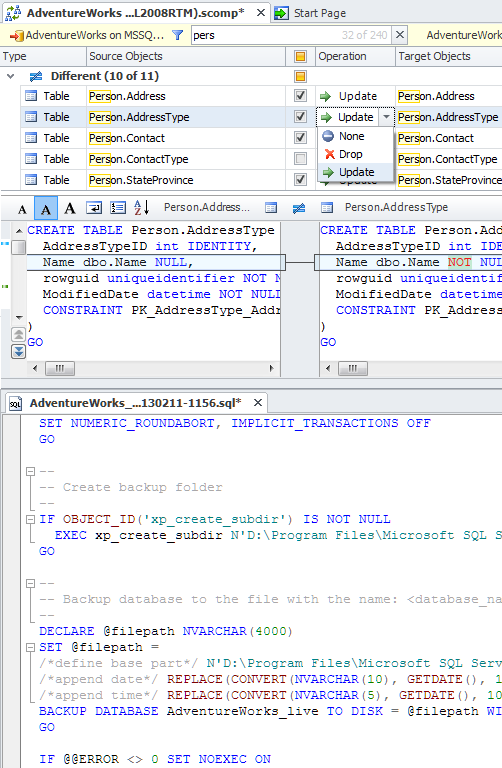This screenshot has height=768, width=502.
Task: Uncheck the Person.AddressType checkbox
Action: point(300,117)
